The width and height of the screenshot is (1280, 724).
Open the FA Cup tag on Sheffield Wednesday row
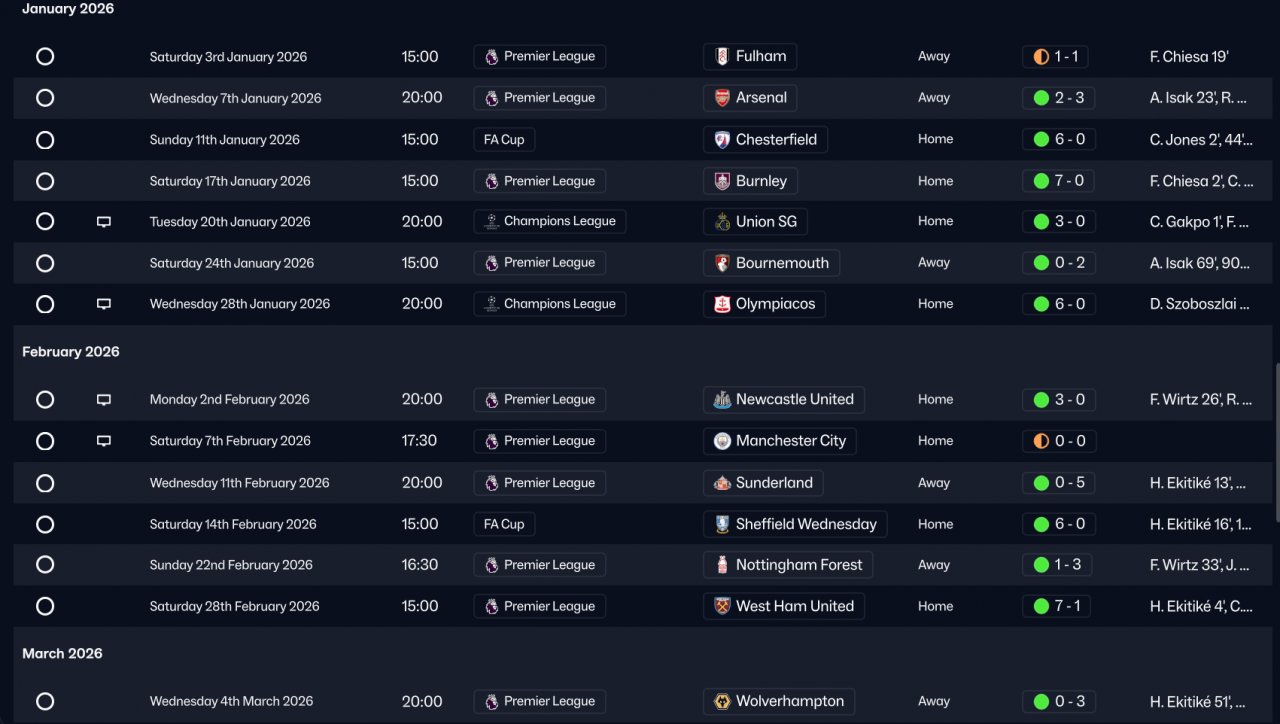pyautogui.click(x=504, y=524)
